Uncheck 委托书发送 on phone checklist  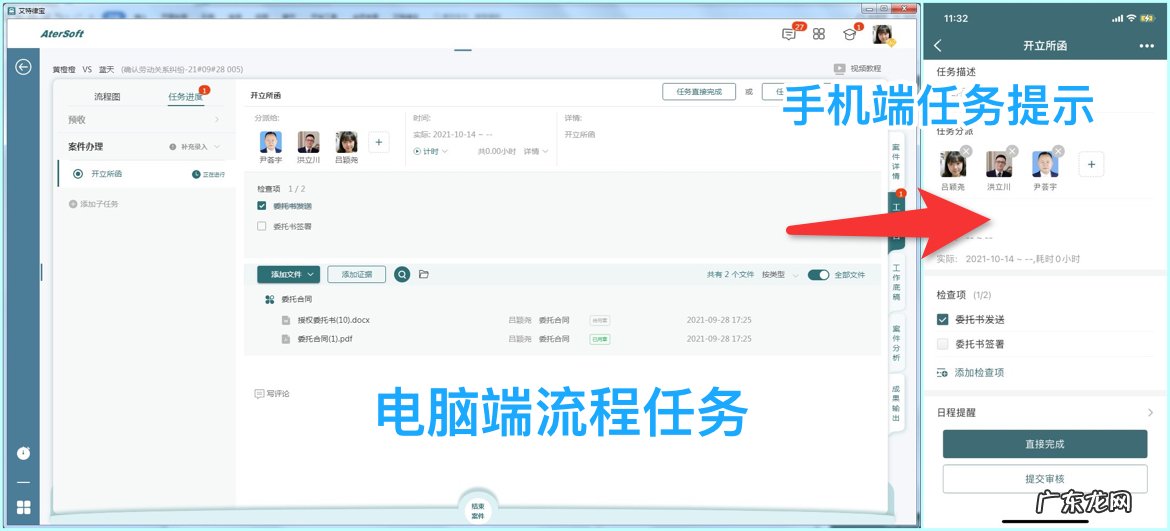(x=942, y=319)
